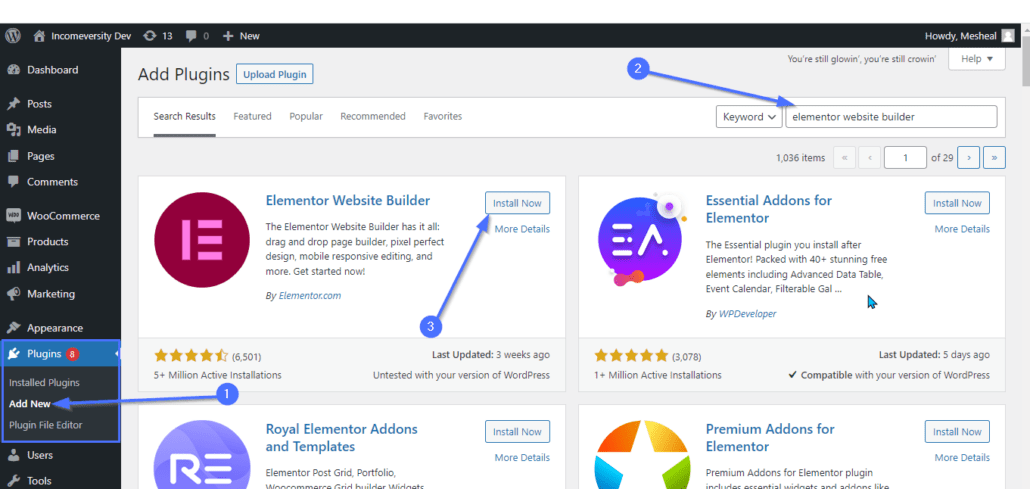1030x489 pixels.
Task: Open the Elementor Website Builder title link
Action: click(x=347, y=200)
